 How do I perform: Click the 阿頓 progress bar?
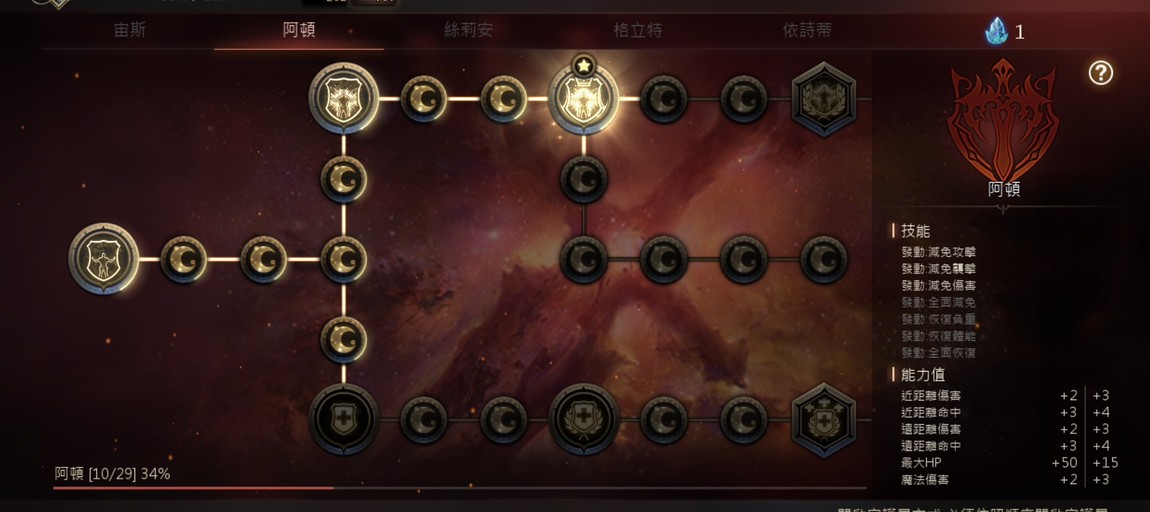(x=460, y=487)
